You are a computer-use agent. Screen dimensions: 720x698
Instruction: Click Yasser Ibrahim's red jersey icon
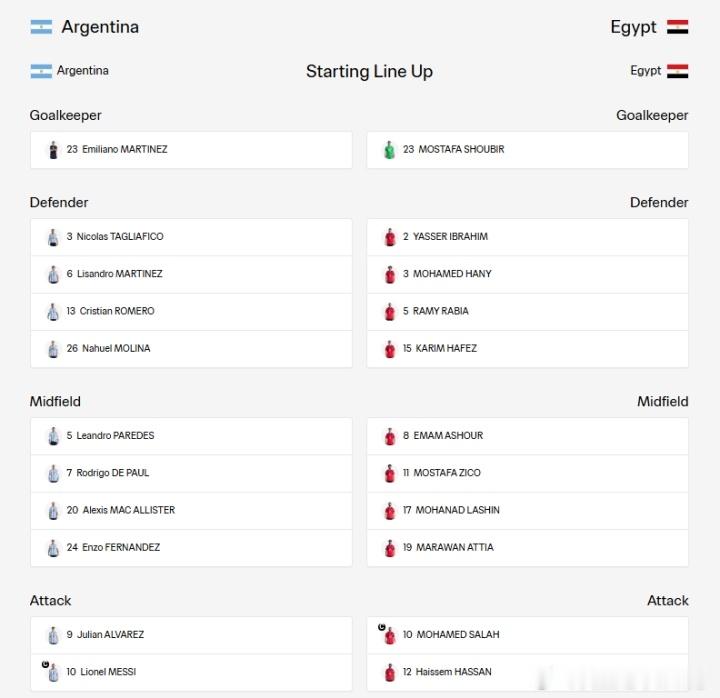(390, 237)
